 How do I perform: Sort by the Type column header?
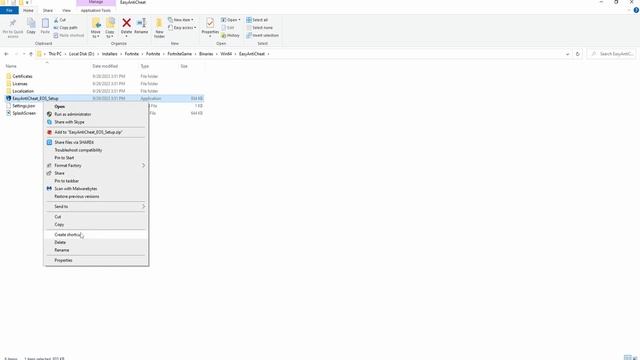(x=145, y=66)
